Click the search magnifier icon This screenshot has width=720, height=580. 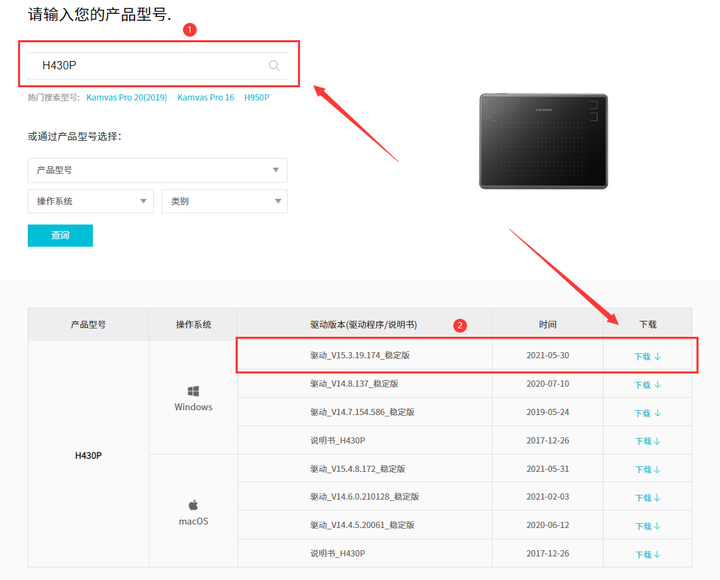[x=274, y=66]
